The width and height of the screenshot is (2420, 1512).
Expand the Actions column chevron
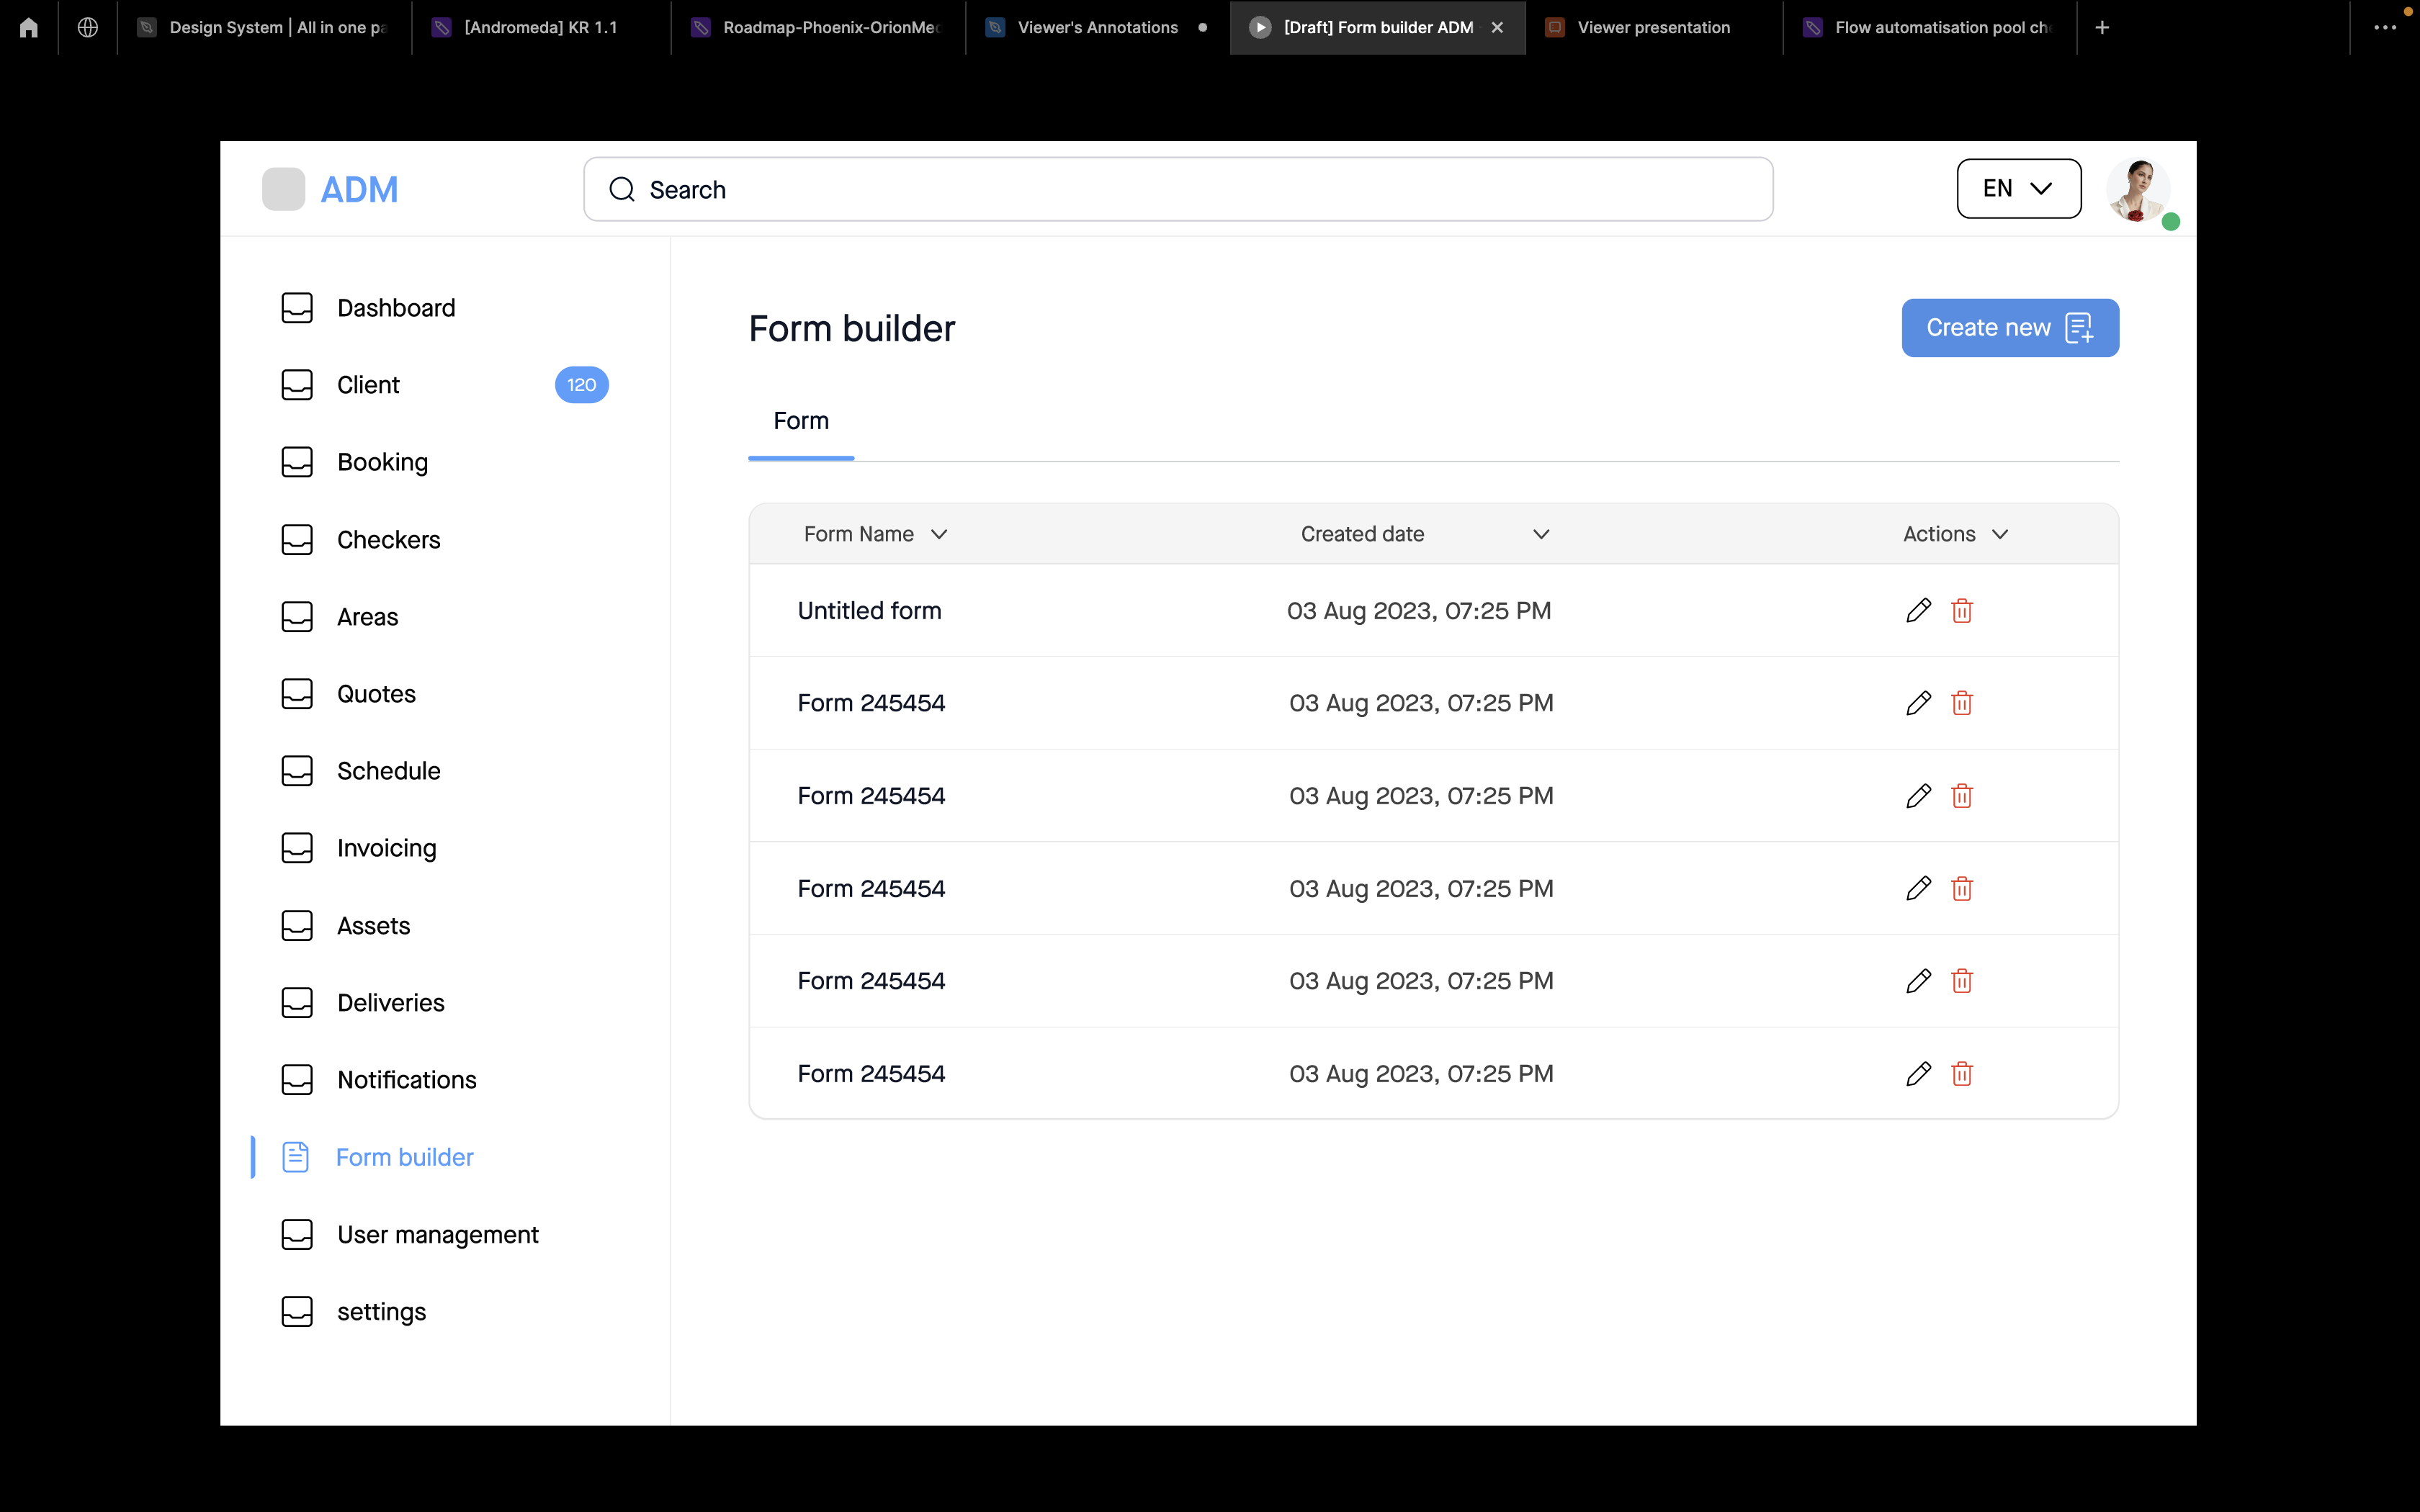(x=2000, y=534)
